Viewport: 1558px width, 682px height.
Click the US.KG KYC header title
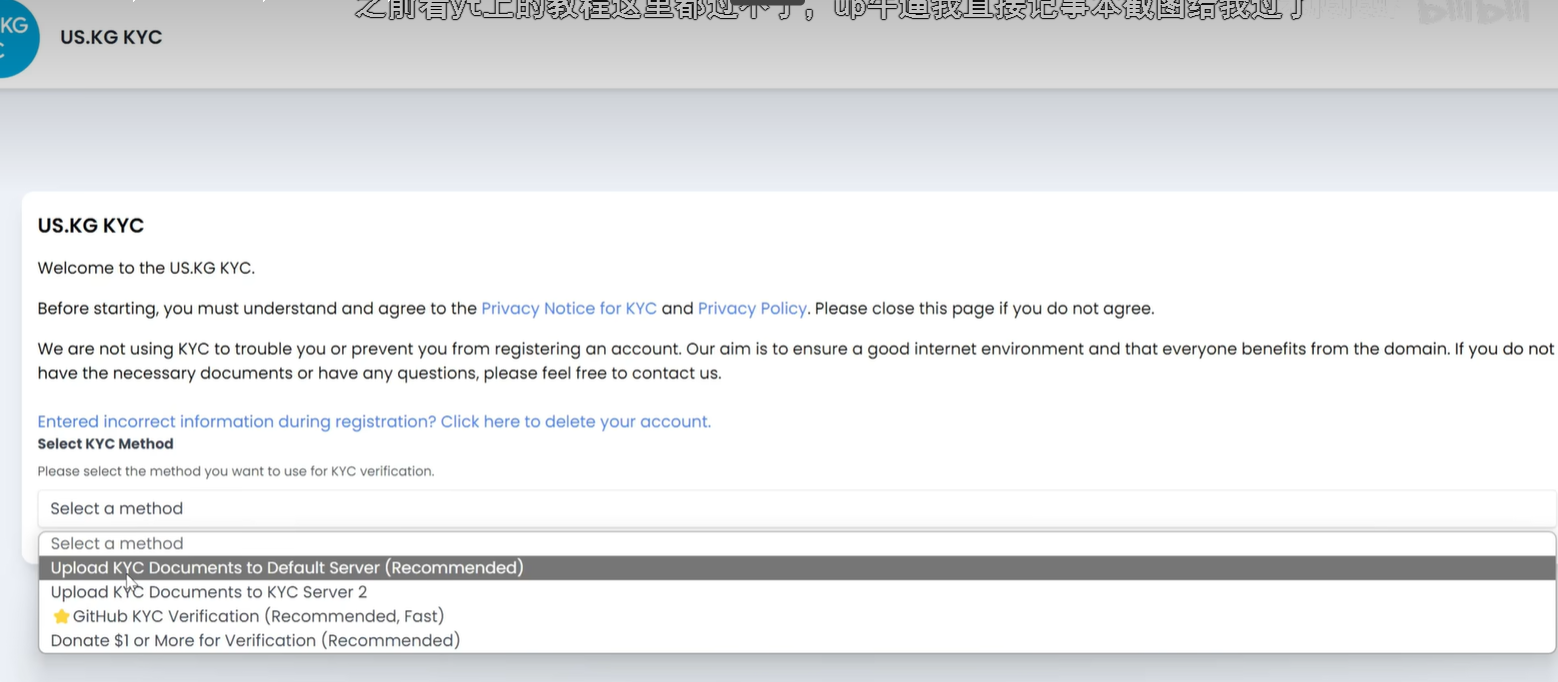[x=111, y=37]
